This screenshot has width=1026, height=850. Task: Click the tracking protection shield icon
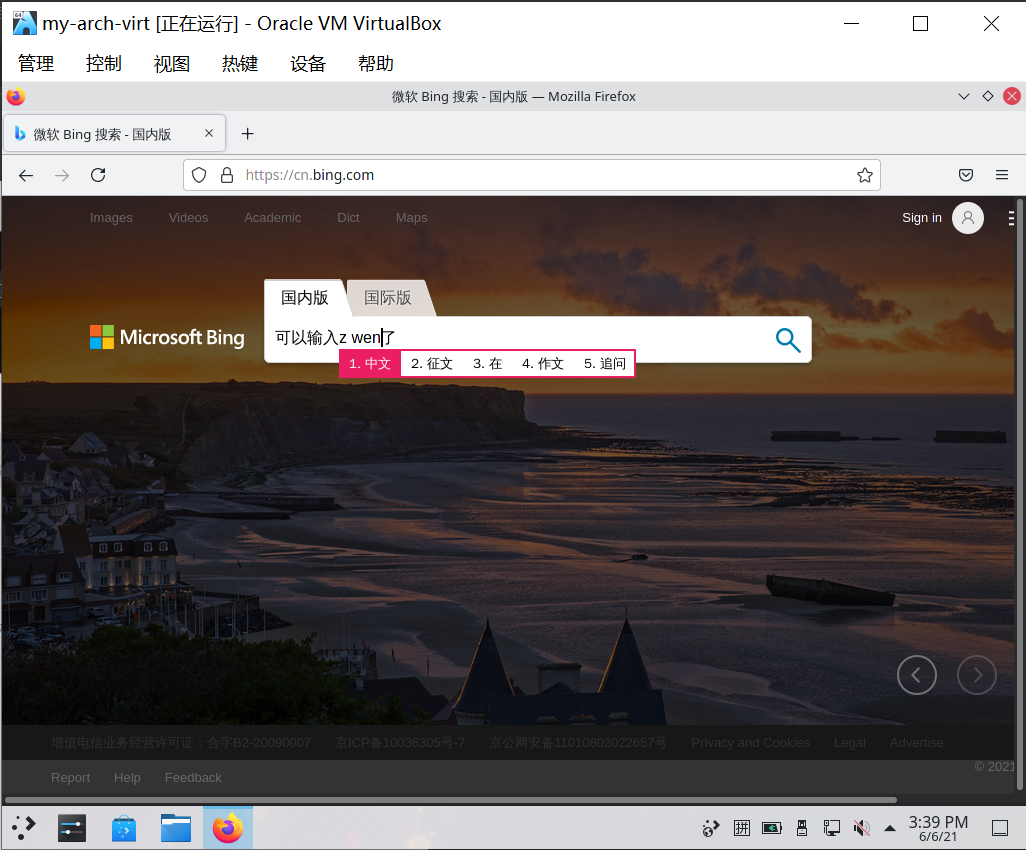click(199, 175)
